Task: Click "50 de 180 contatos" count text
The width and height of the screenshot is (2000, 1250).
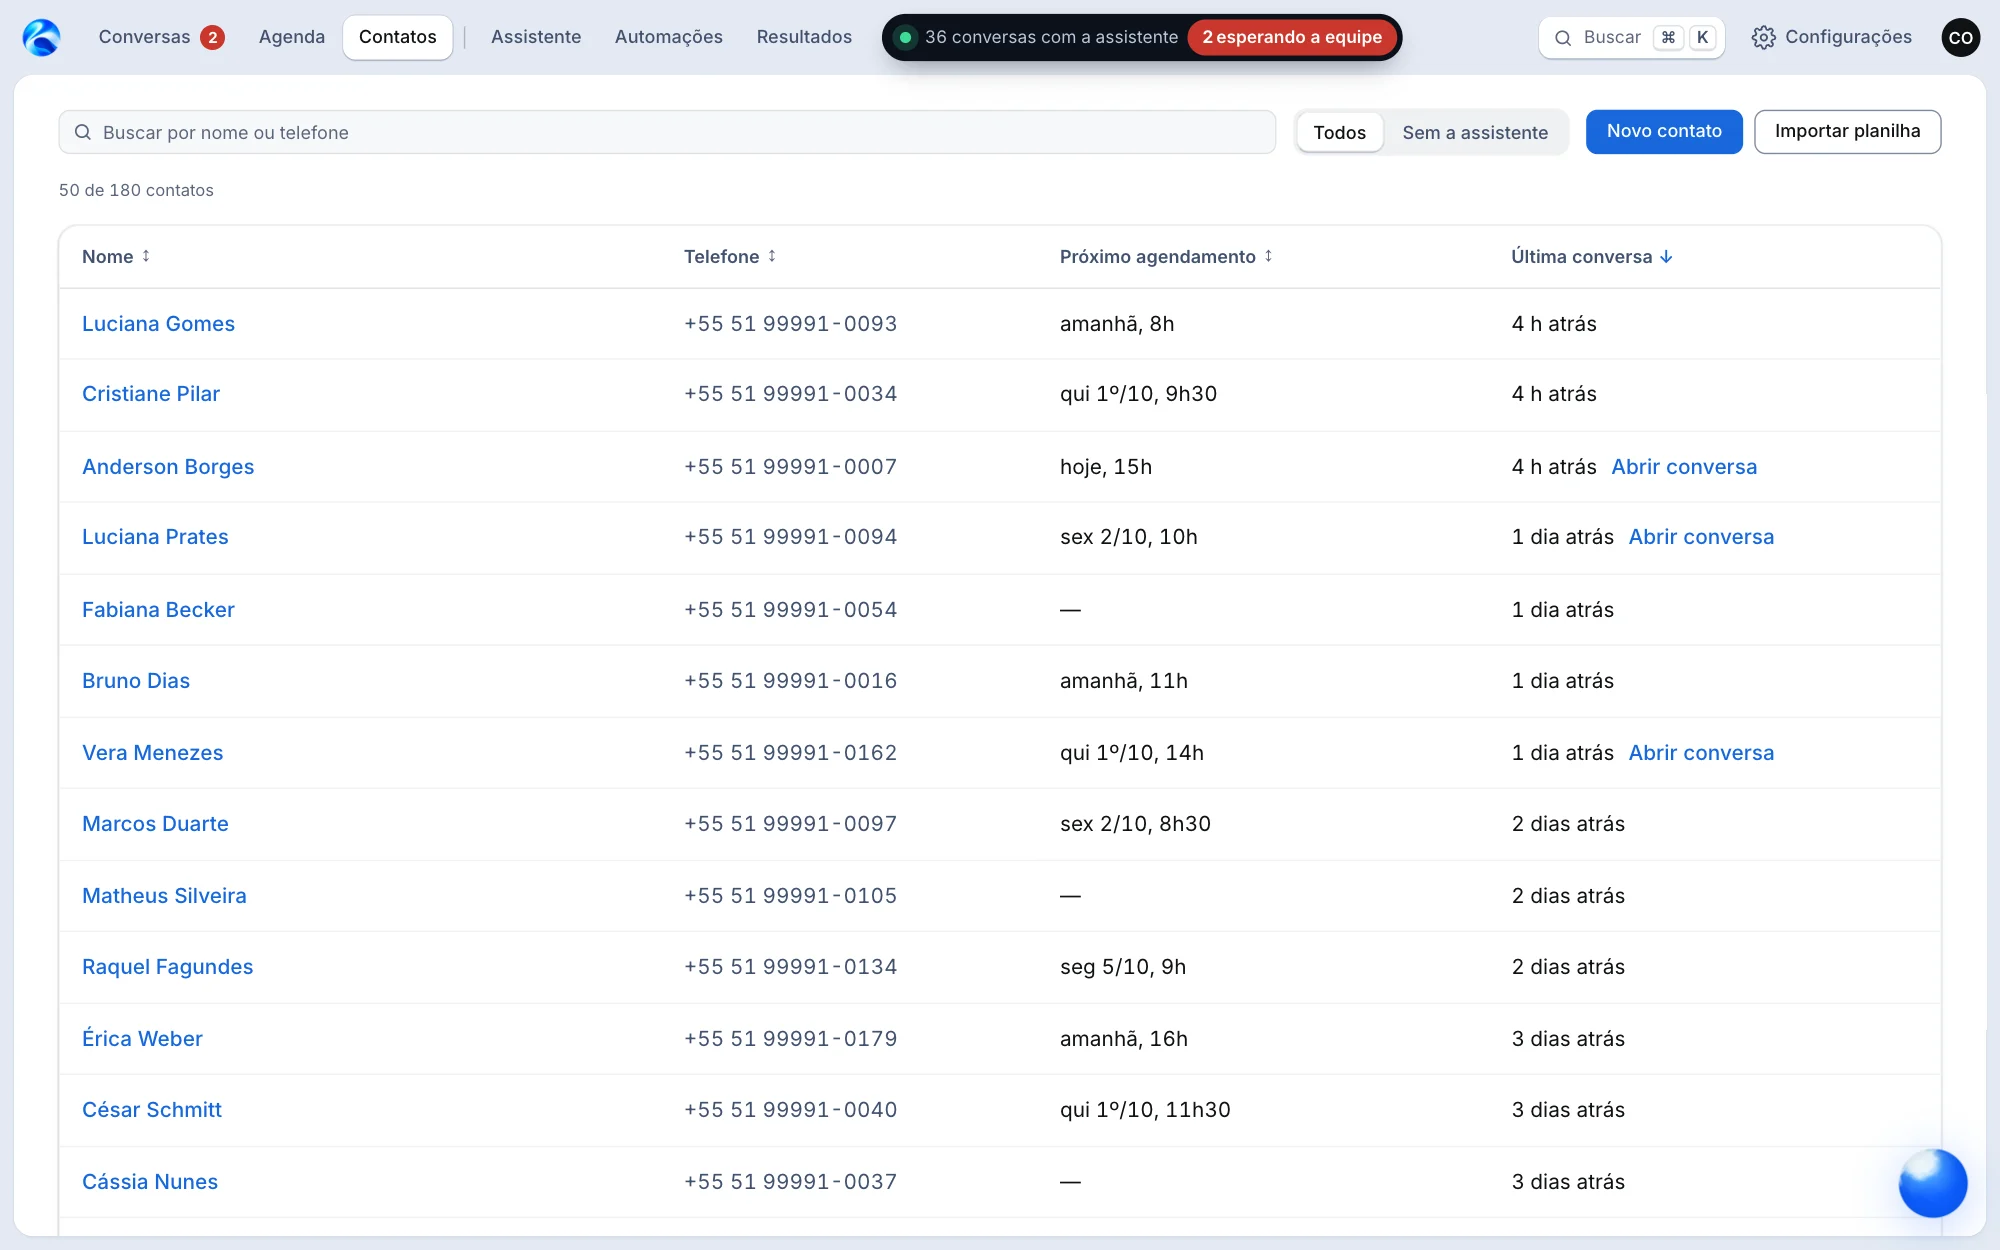Action: tap(136, 190)
